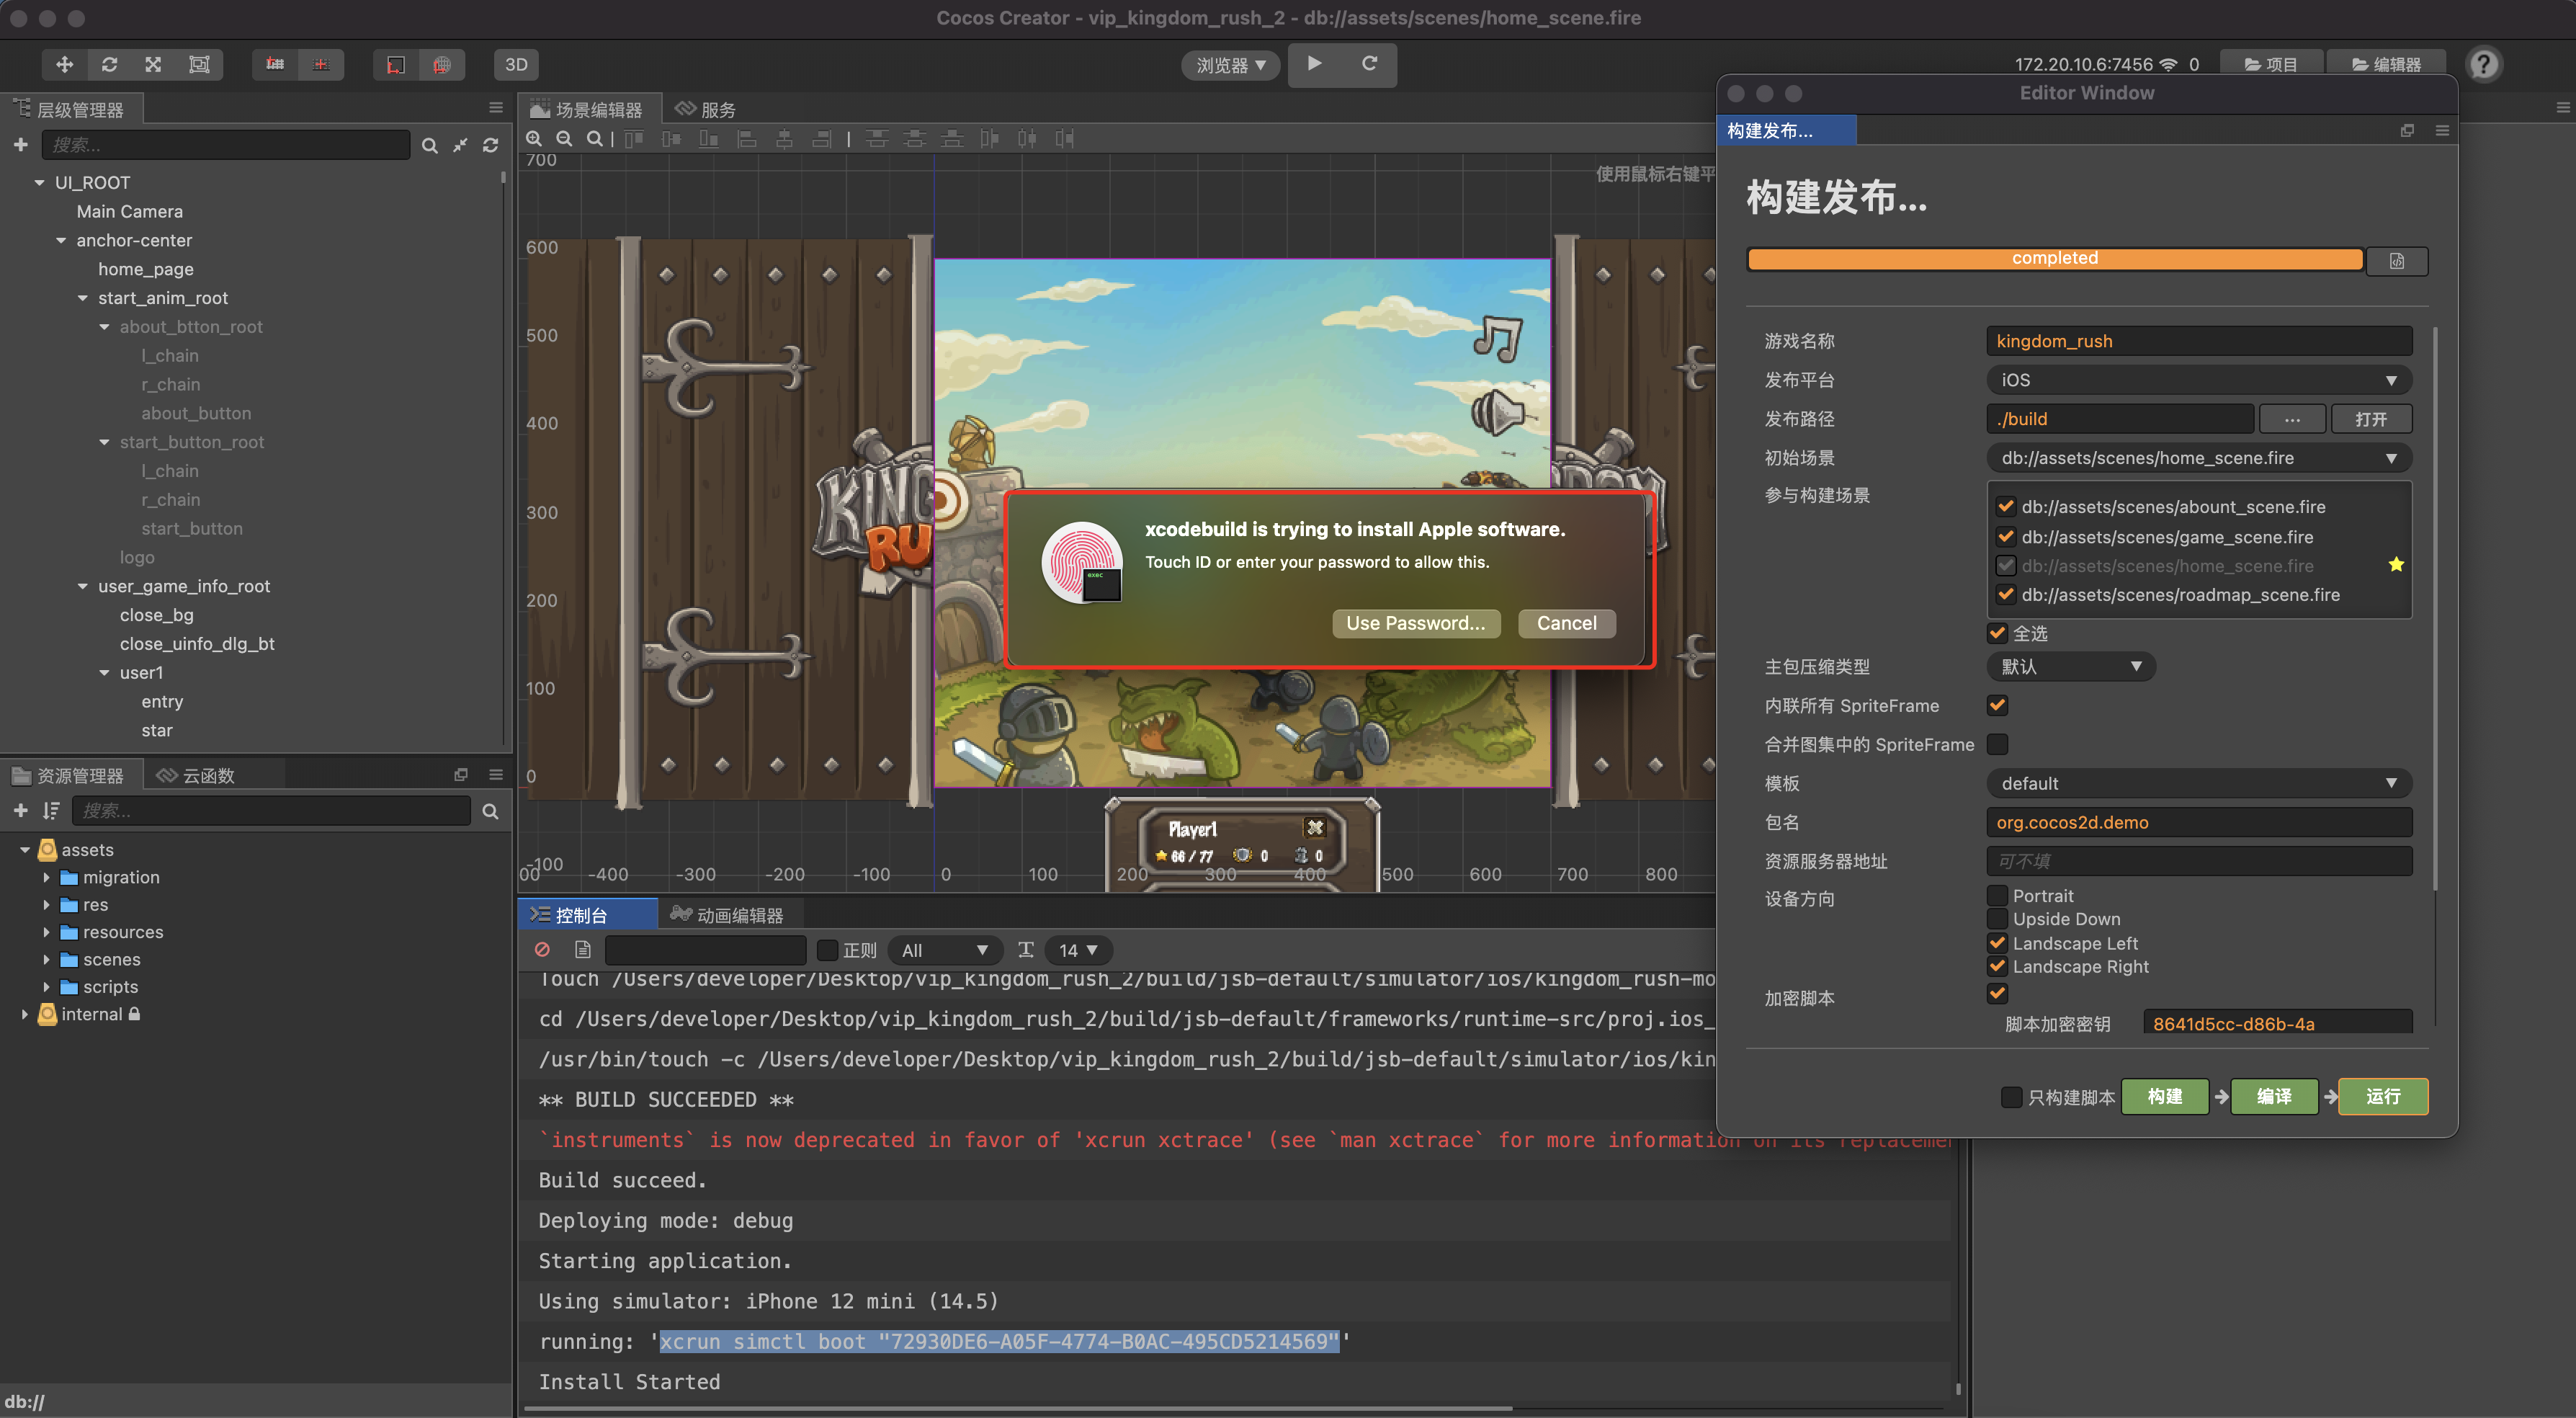Click the 编译 compile button
Image resolution: width=2576 pixels, height=1418 pixels.
pyautogui.click(x=2274, y=1096)
